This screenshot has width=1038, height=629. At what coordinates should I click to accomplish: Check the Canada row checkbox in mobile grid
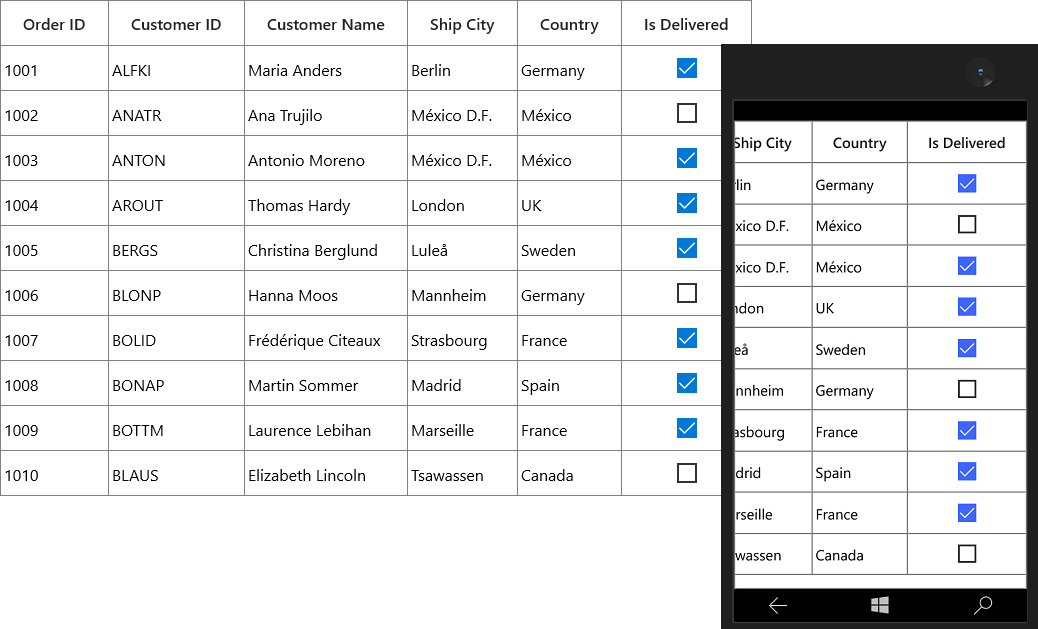[966, 553]
